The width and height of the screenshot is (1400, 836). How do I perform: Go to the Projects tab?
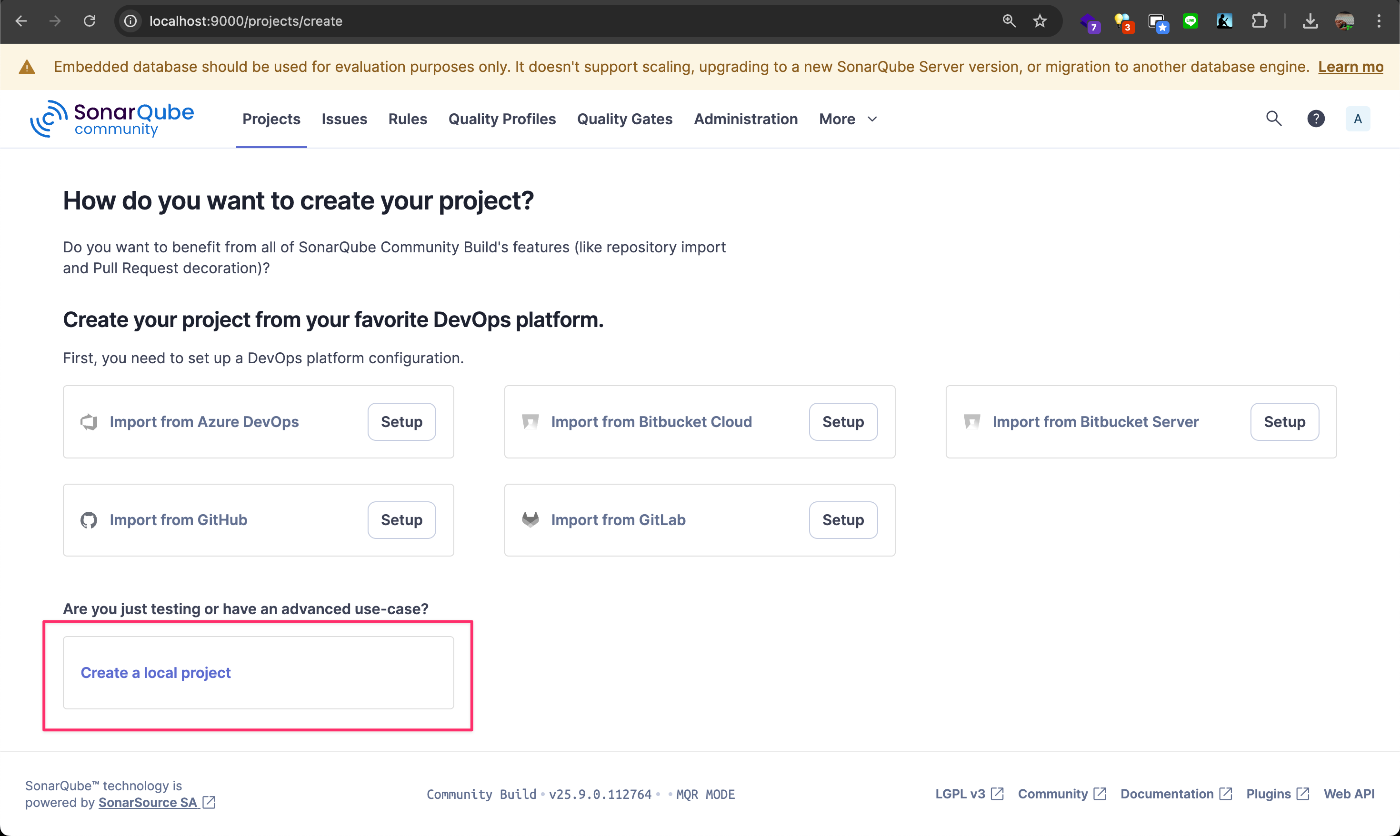(x=271, y=119)
